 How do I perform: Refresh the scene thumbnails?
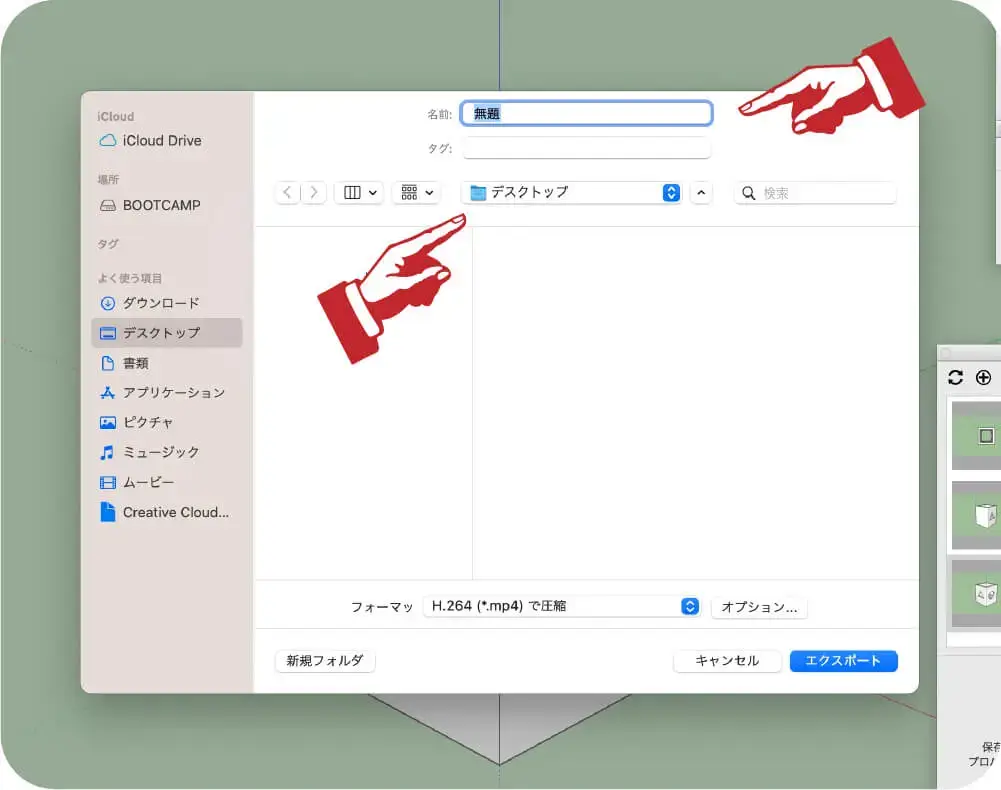955,378
